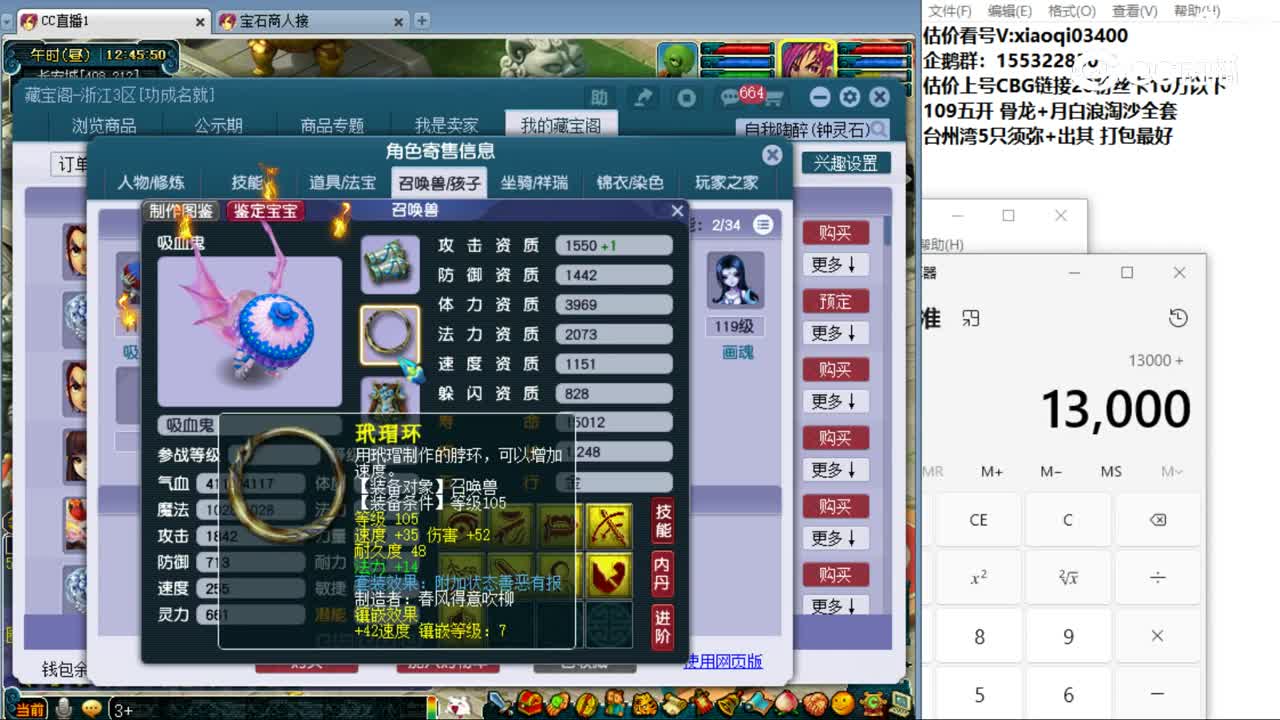Click the 画魂 name link
Viewport: 1280px width, 720px height.
click(x=737, y=352)
